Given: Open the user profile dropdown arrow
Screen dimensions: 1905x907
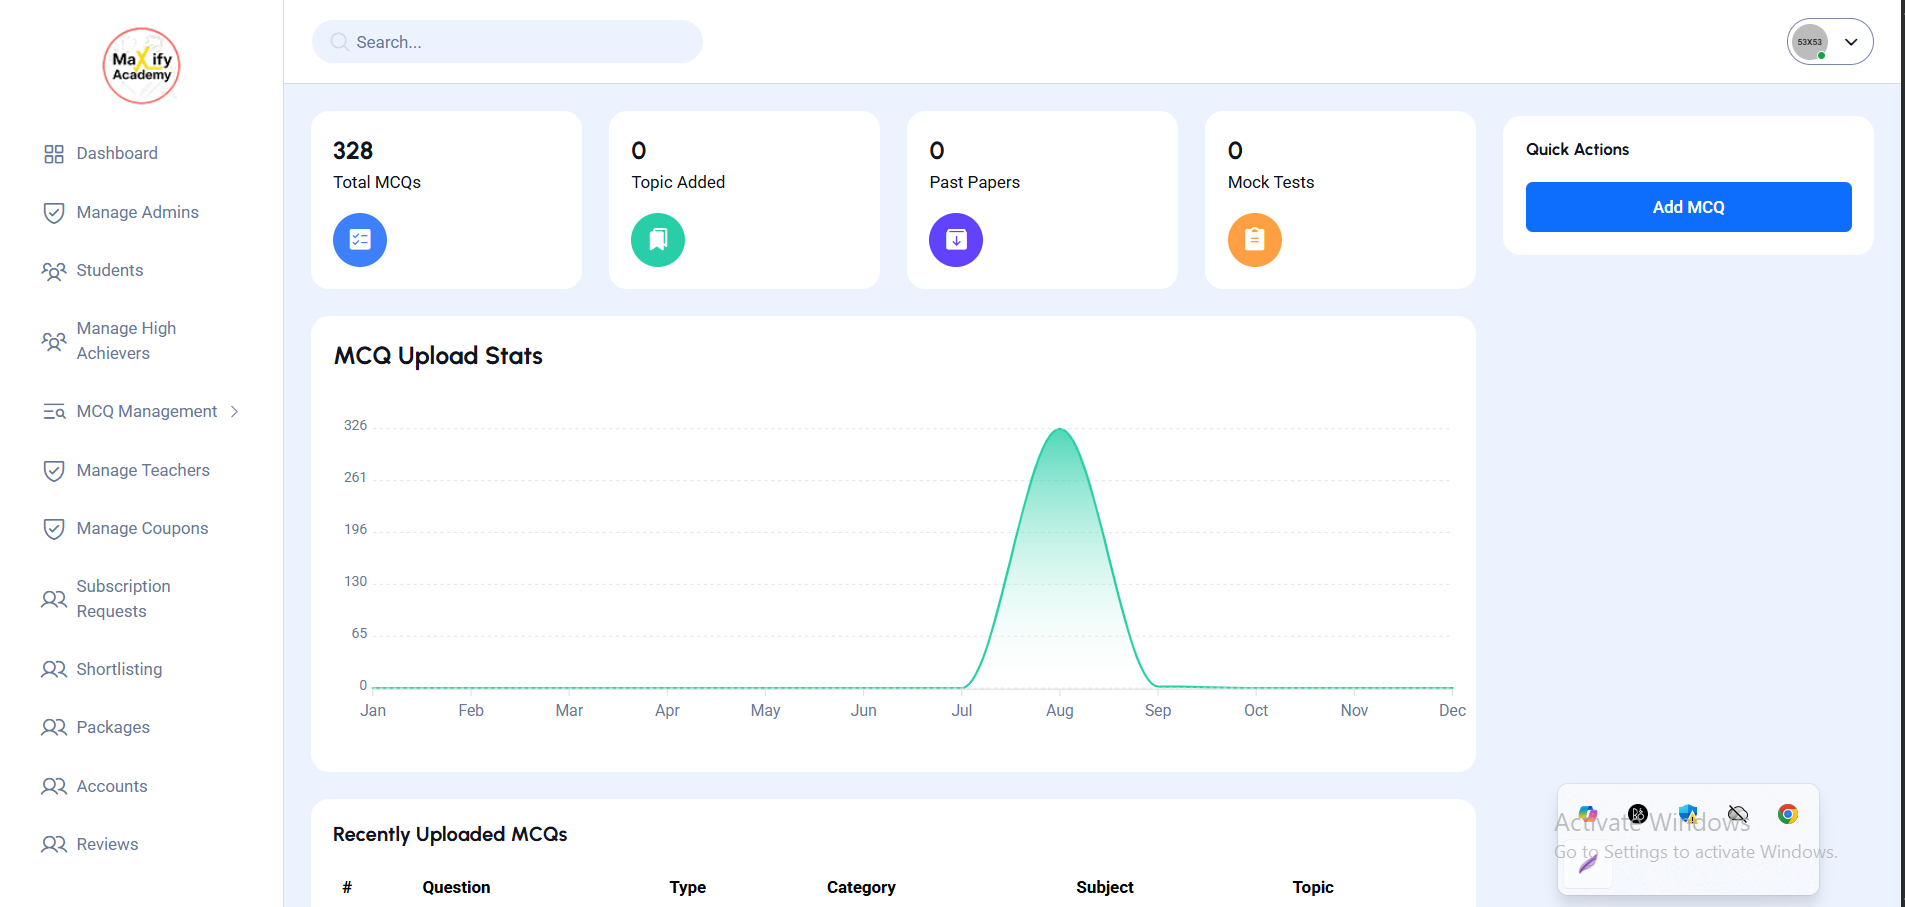Looking at the screenshot, I should coord(1851,42).
